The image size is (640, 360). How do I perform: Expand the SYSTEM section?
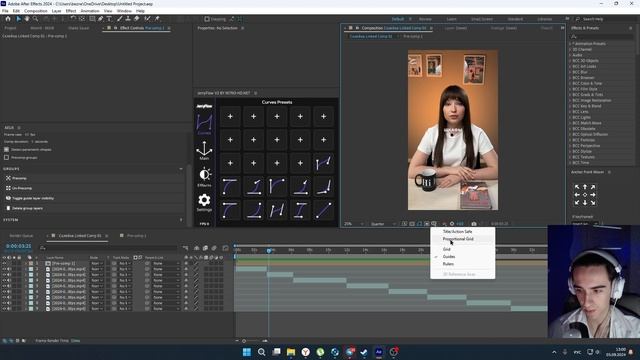(x=181, y=220)
